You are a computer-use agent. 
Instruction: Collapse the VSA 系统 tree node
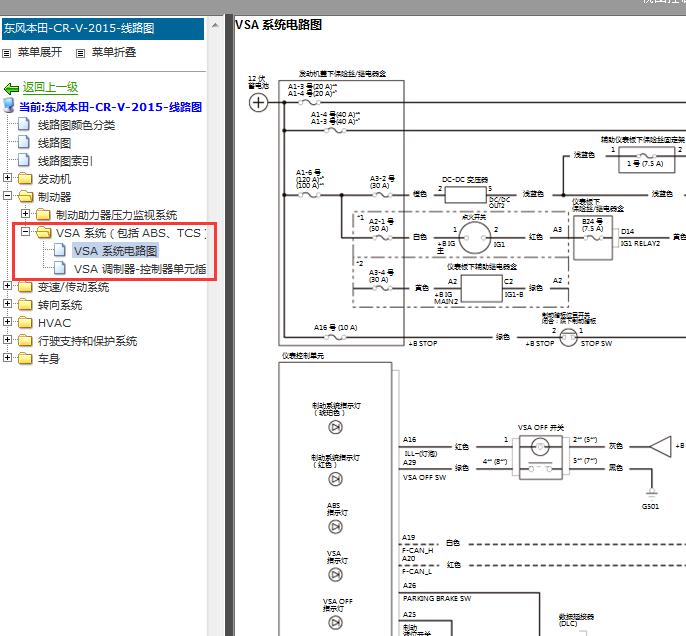25,231
